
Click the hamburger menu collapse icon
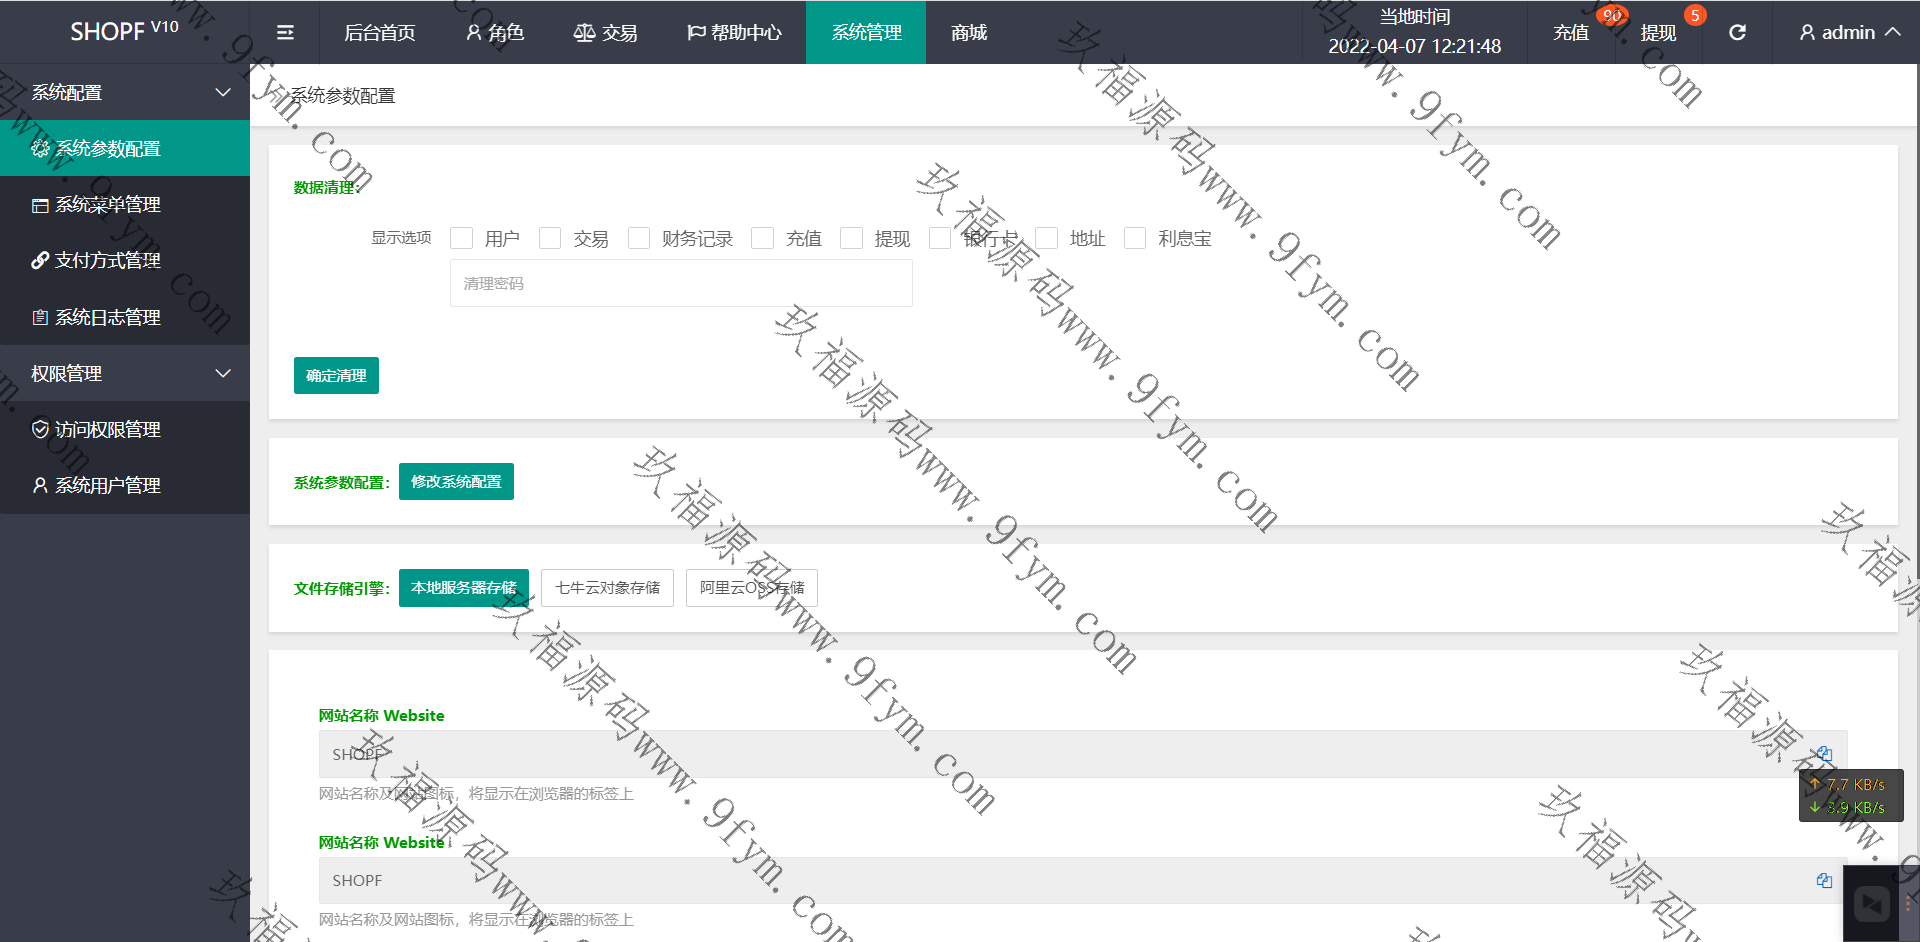[x=285, y=33]
